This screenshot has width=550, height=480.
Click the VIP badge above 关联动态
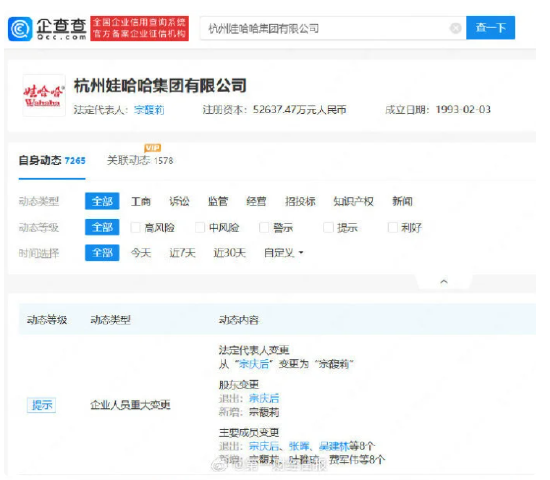[153, 148]
